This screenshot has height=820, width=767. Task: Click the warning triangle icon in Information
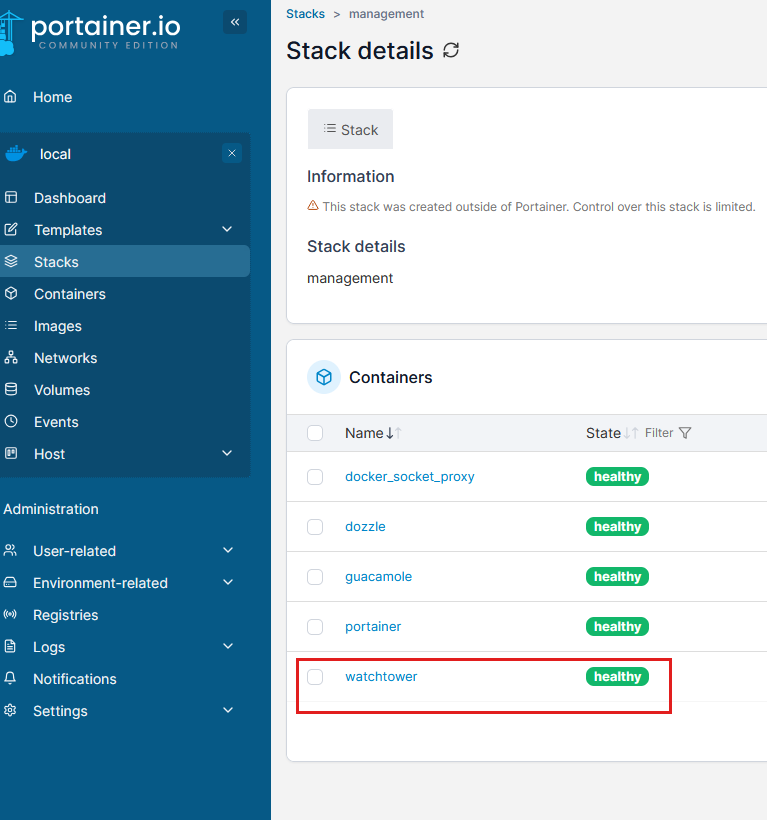point(313,206)
